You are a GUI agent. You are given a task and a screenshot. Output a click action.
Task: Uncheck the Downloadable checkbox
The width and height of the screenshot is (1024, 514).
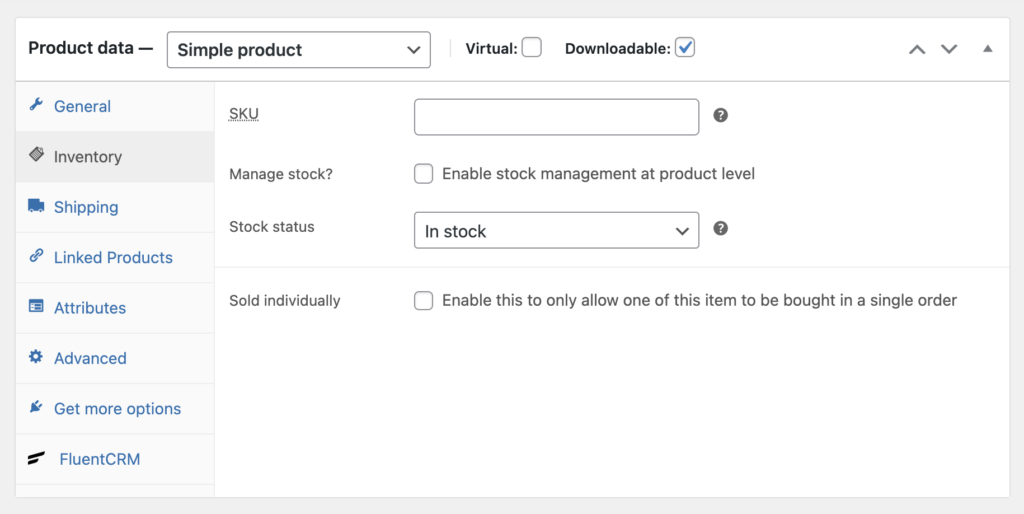pos(685,48)
